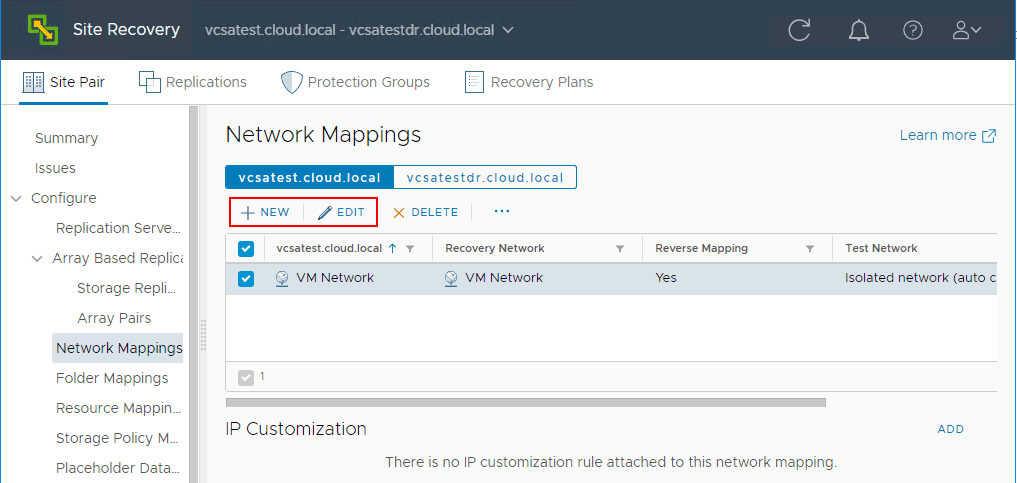
Task: Toggle the select-all checkbox in table header
Action: (246, 249)
